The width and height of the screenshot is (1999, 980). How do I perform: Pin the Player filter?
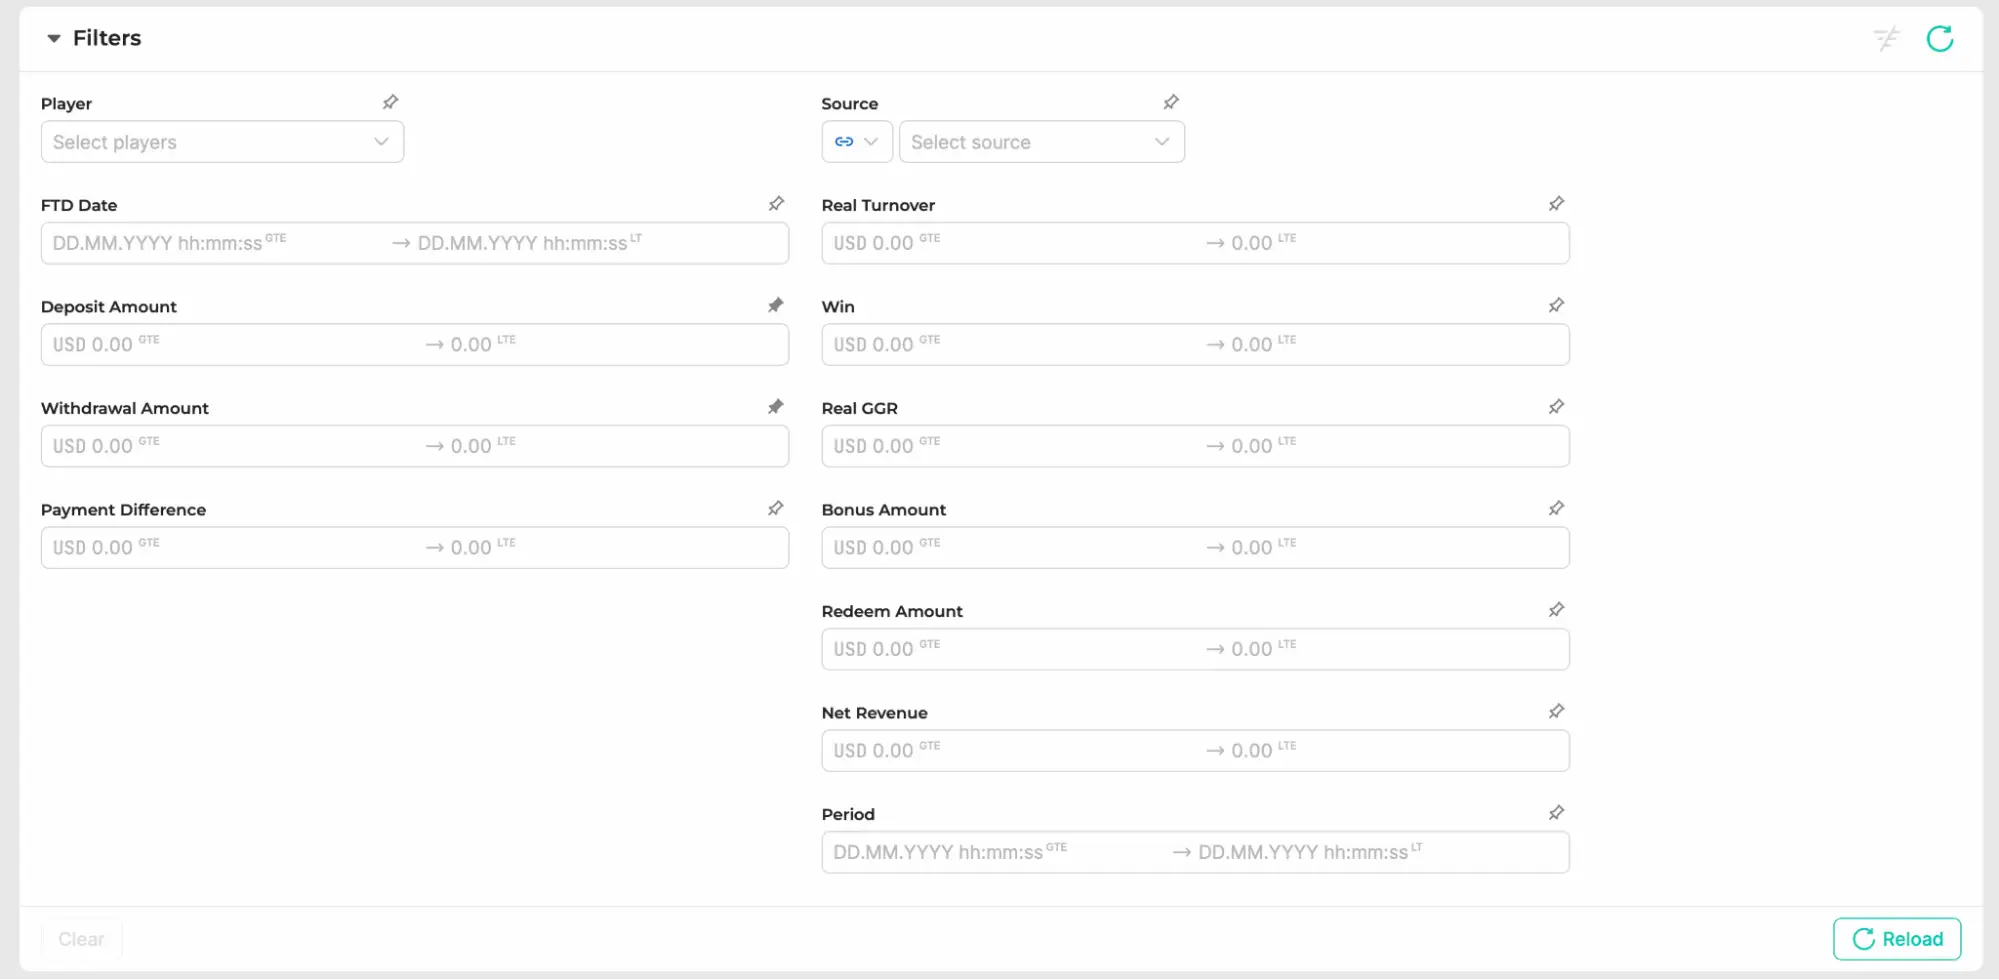(390, 102)
